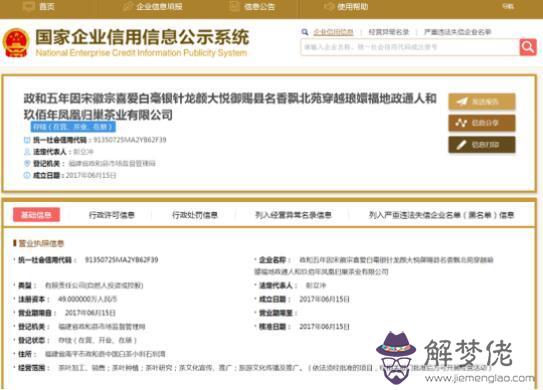Image resolution: width=543 pixels, height=390 pixels.
Task: Click the paper-plane icon on 发送报告 button
Action: coord(462,101)
